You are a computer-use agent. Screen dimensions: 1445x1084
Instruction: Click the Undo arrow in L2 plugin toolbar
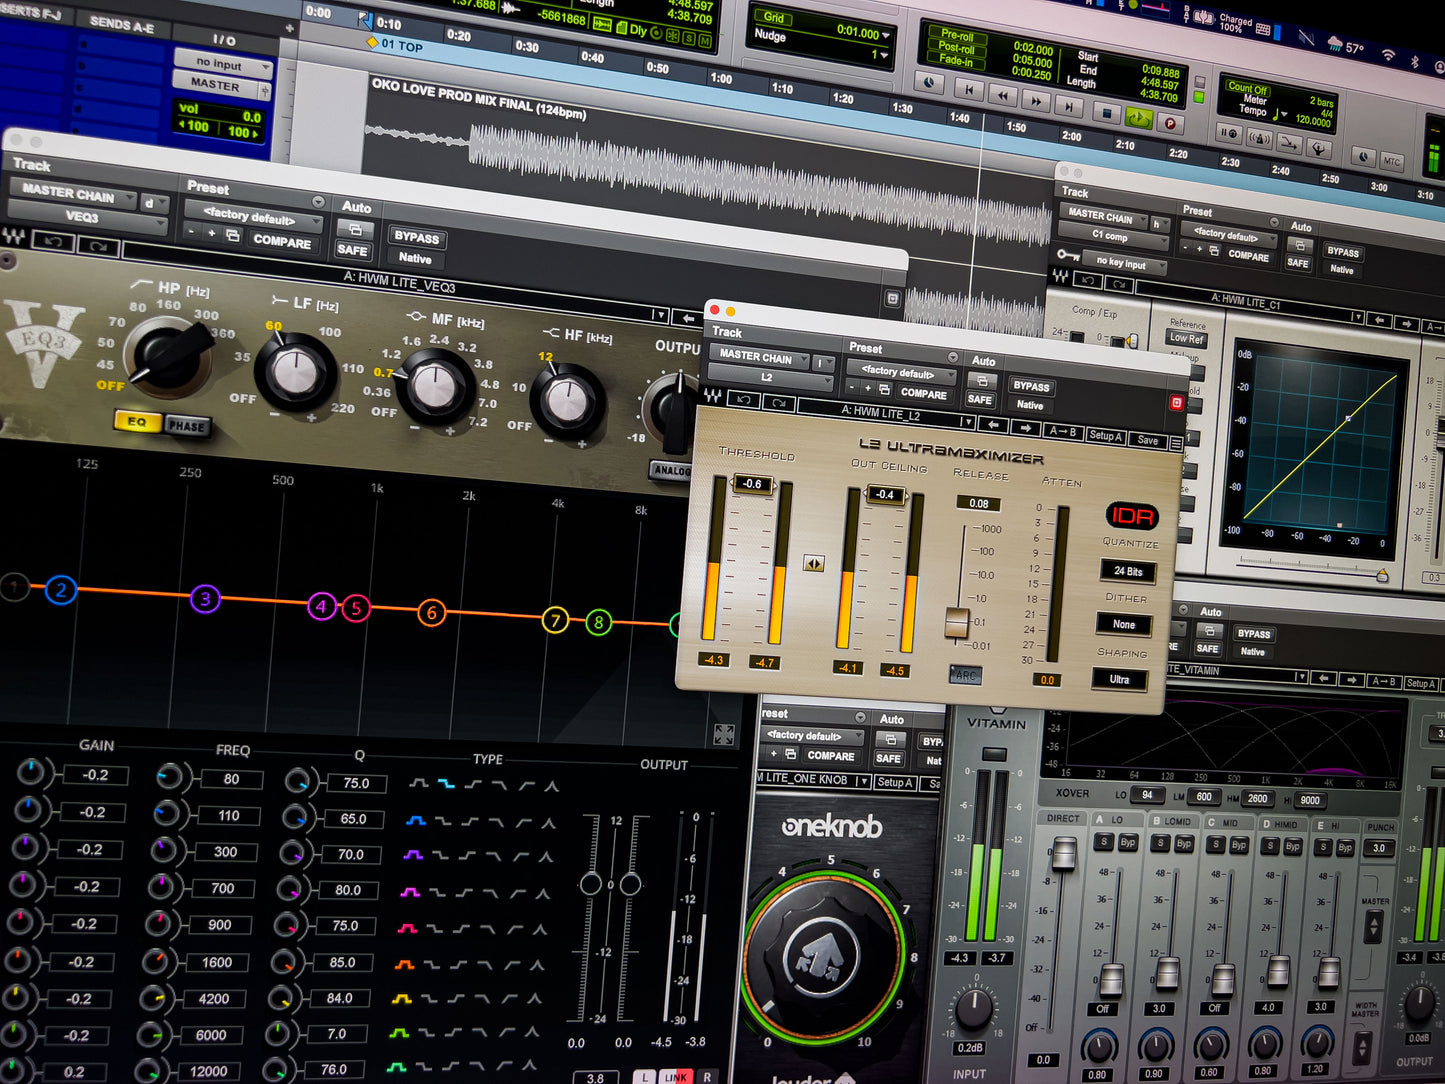[744, 399]
